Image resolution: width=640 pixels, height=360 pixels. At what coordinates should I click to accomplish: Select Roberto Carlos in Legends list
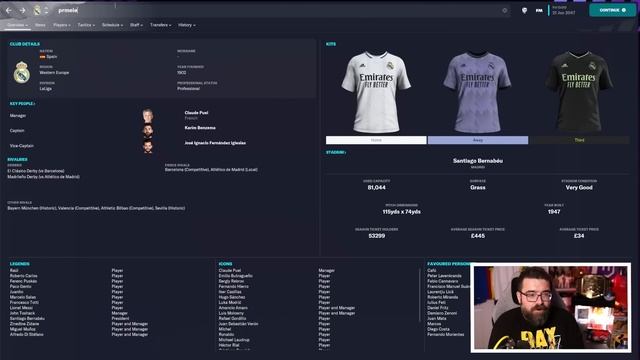(24, 276)
